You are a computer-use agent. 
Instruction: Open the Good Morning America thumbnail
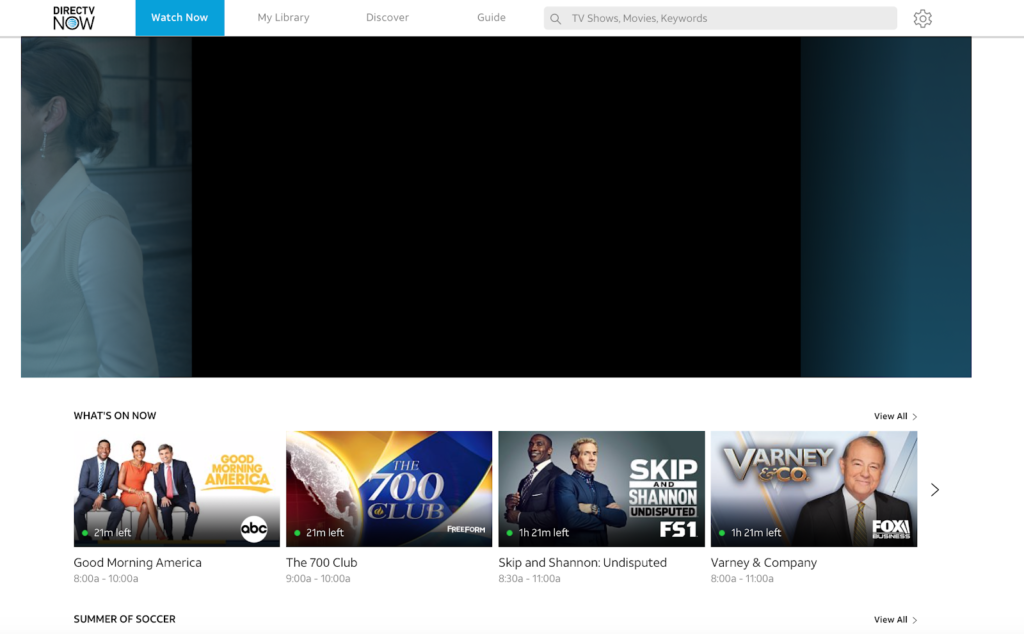coord(176,488)
